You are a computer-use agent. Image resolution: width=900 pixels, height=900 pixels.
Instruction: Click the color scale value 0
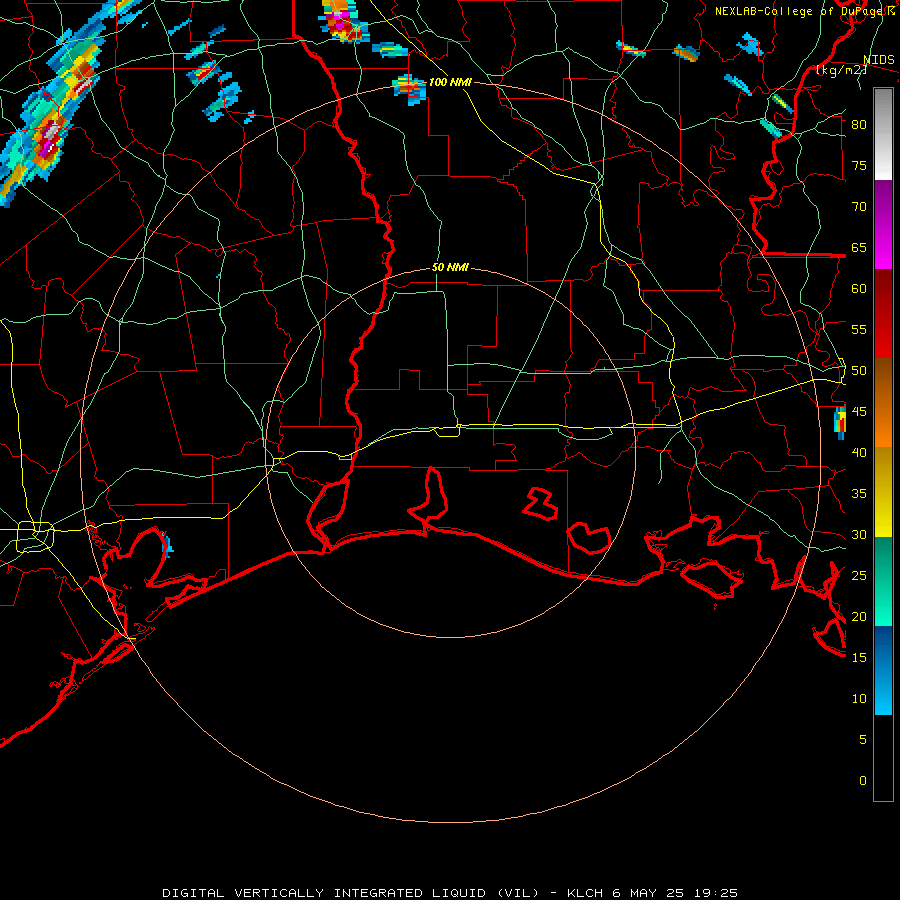(x=862, y=781)
